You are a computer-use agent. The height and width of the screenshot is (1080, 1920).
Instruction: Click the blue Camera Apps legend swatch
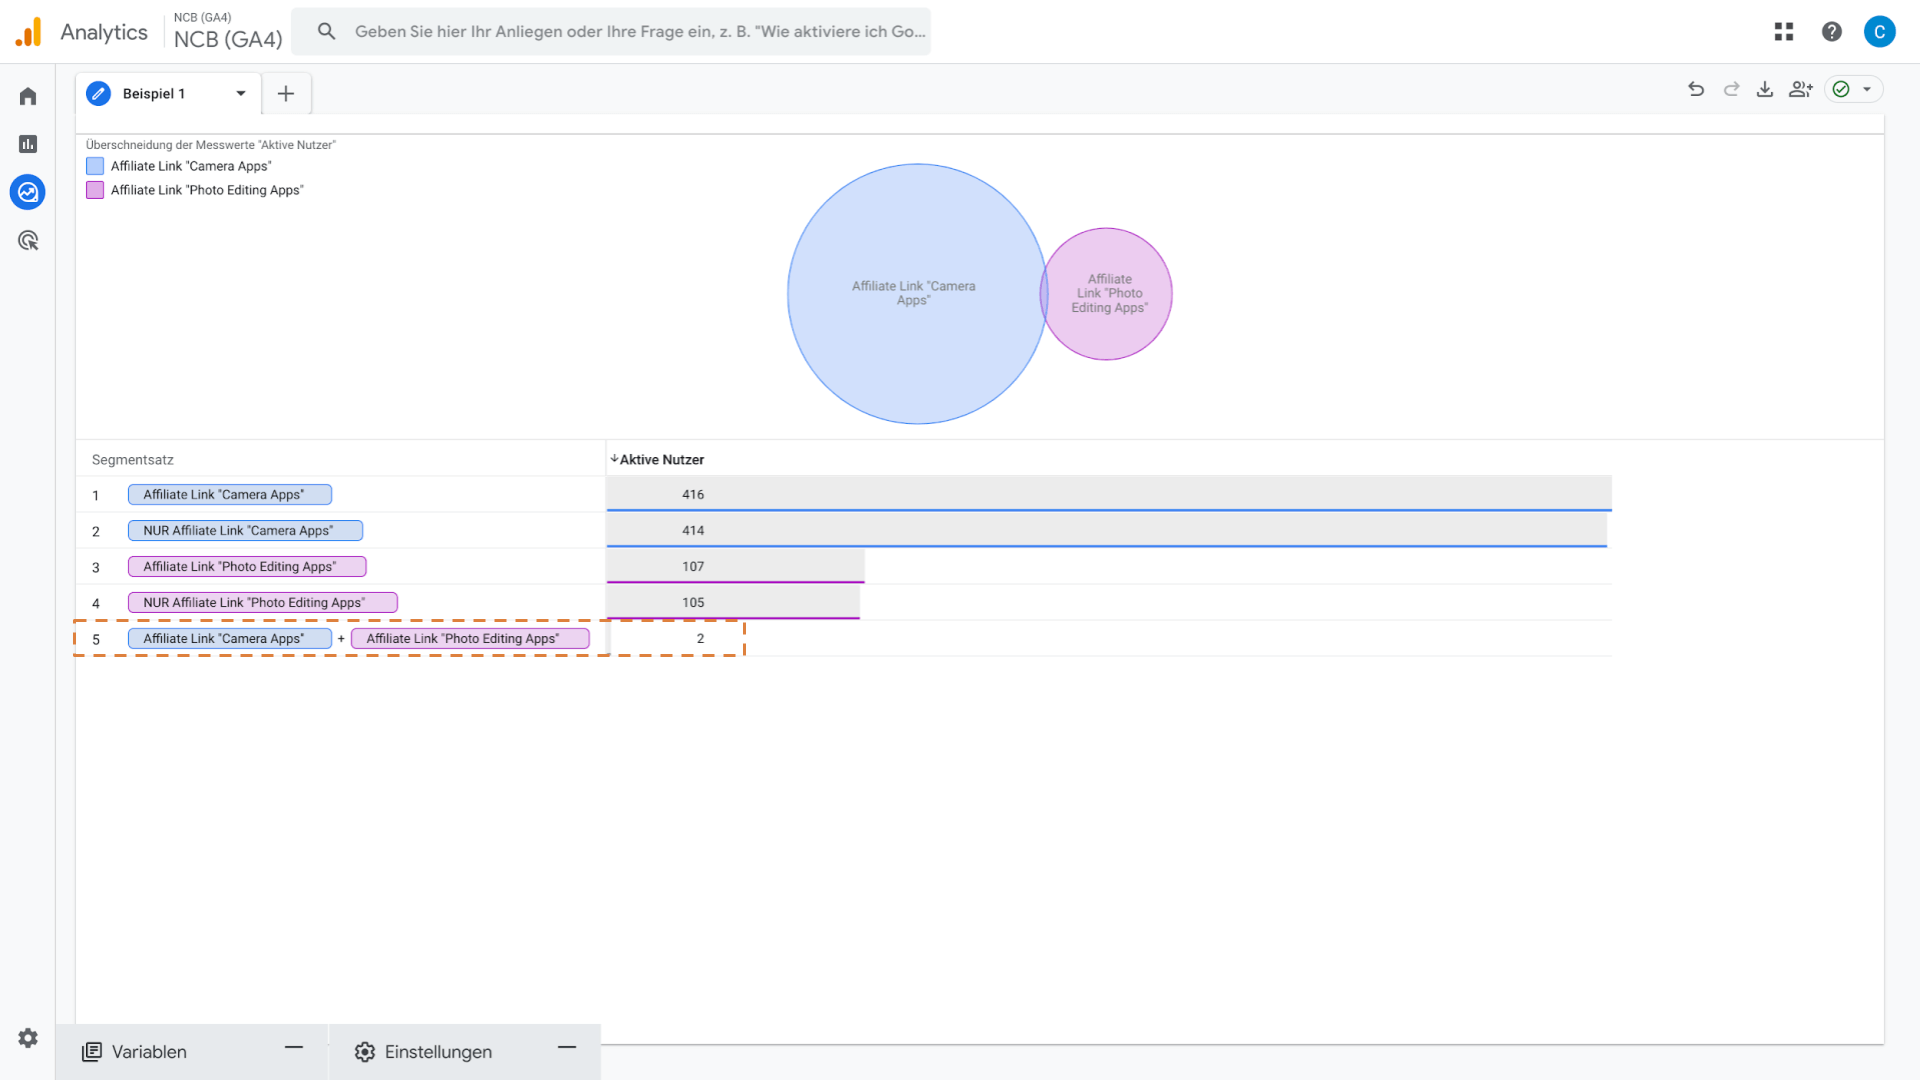click(95, 166)
